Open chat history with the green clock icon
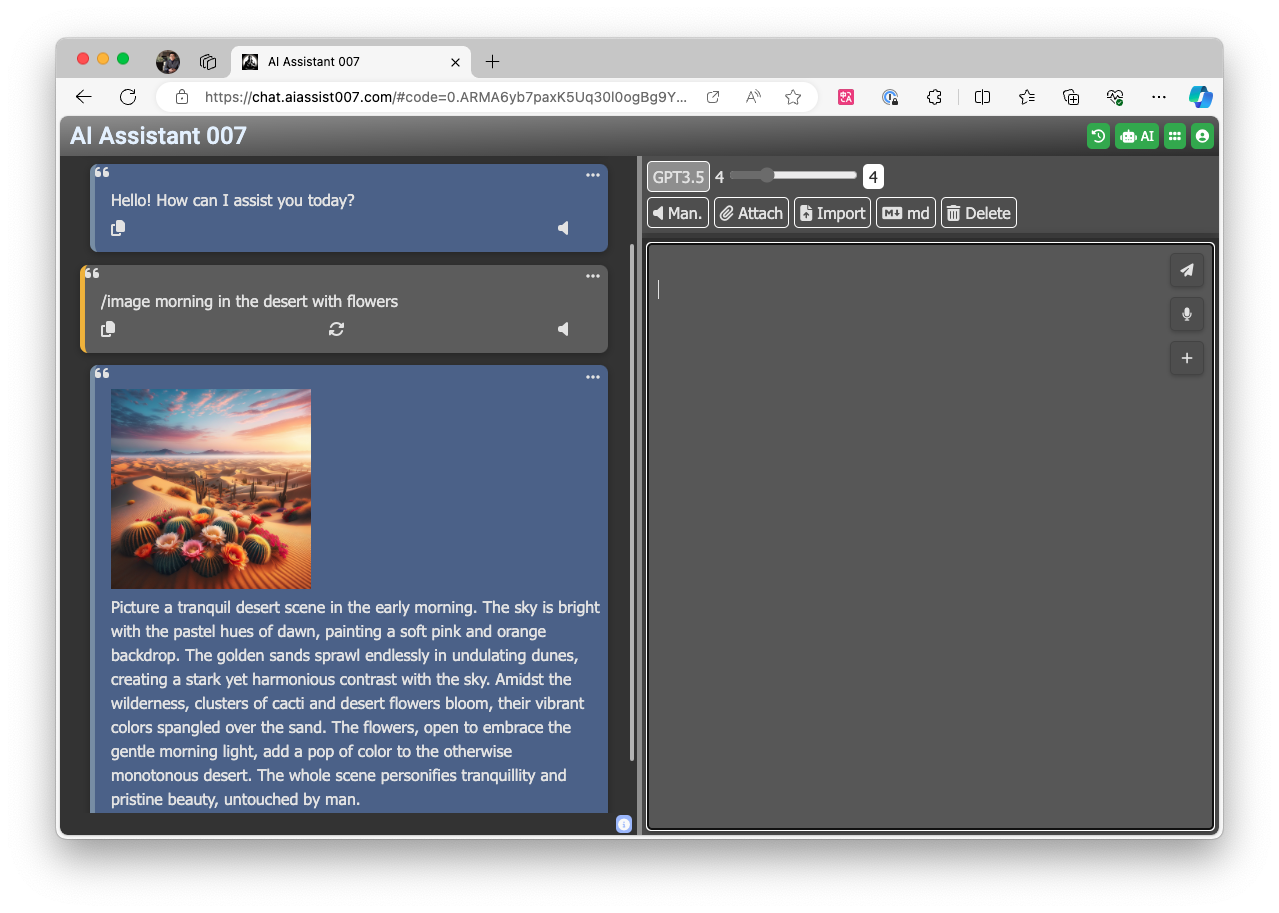Viewport: 1279px width, 913px height. coord(1098,136)
